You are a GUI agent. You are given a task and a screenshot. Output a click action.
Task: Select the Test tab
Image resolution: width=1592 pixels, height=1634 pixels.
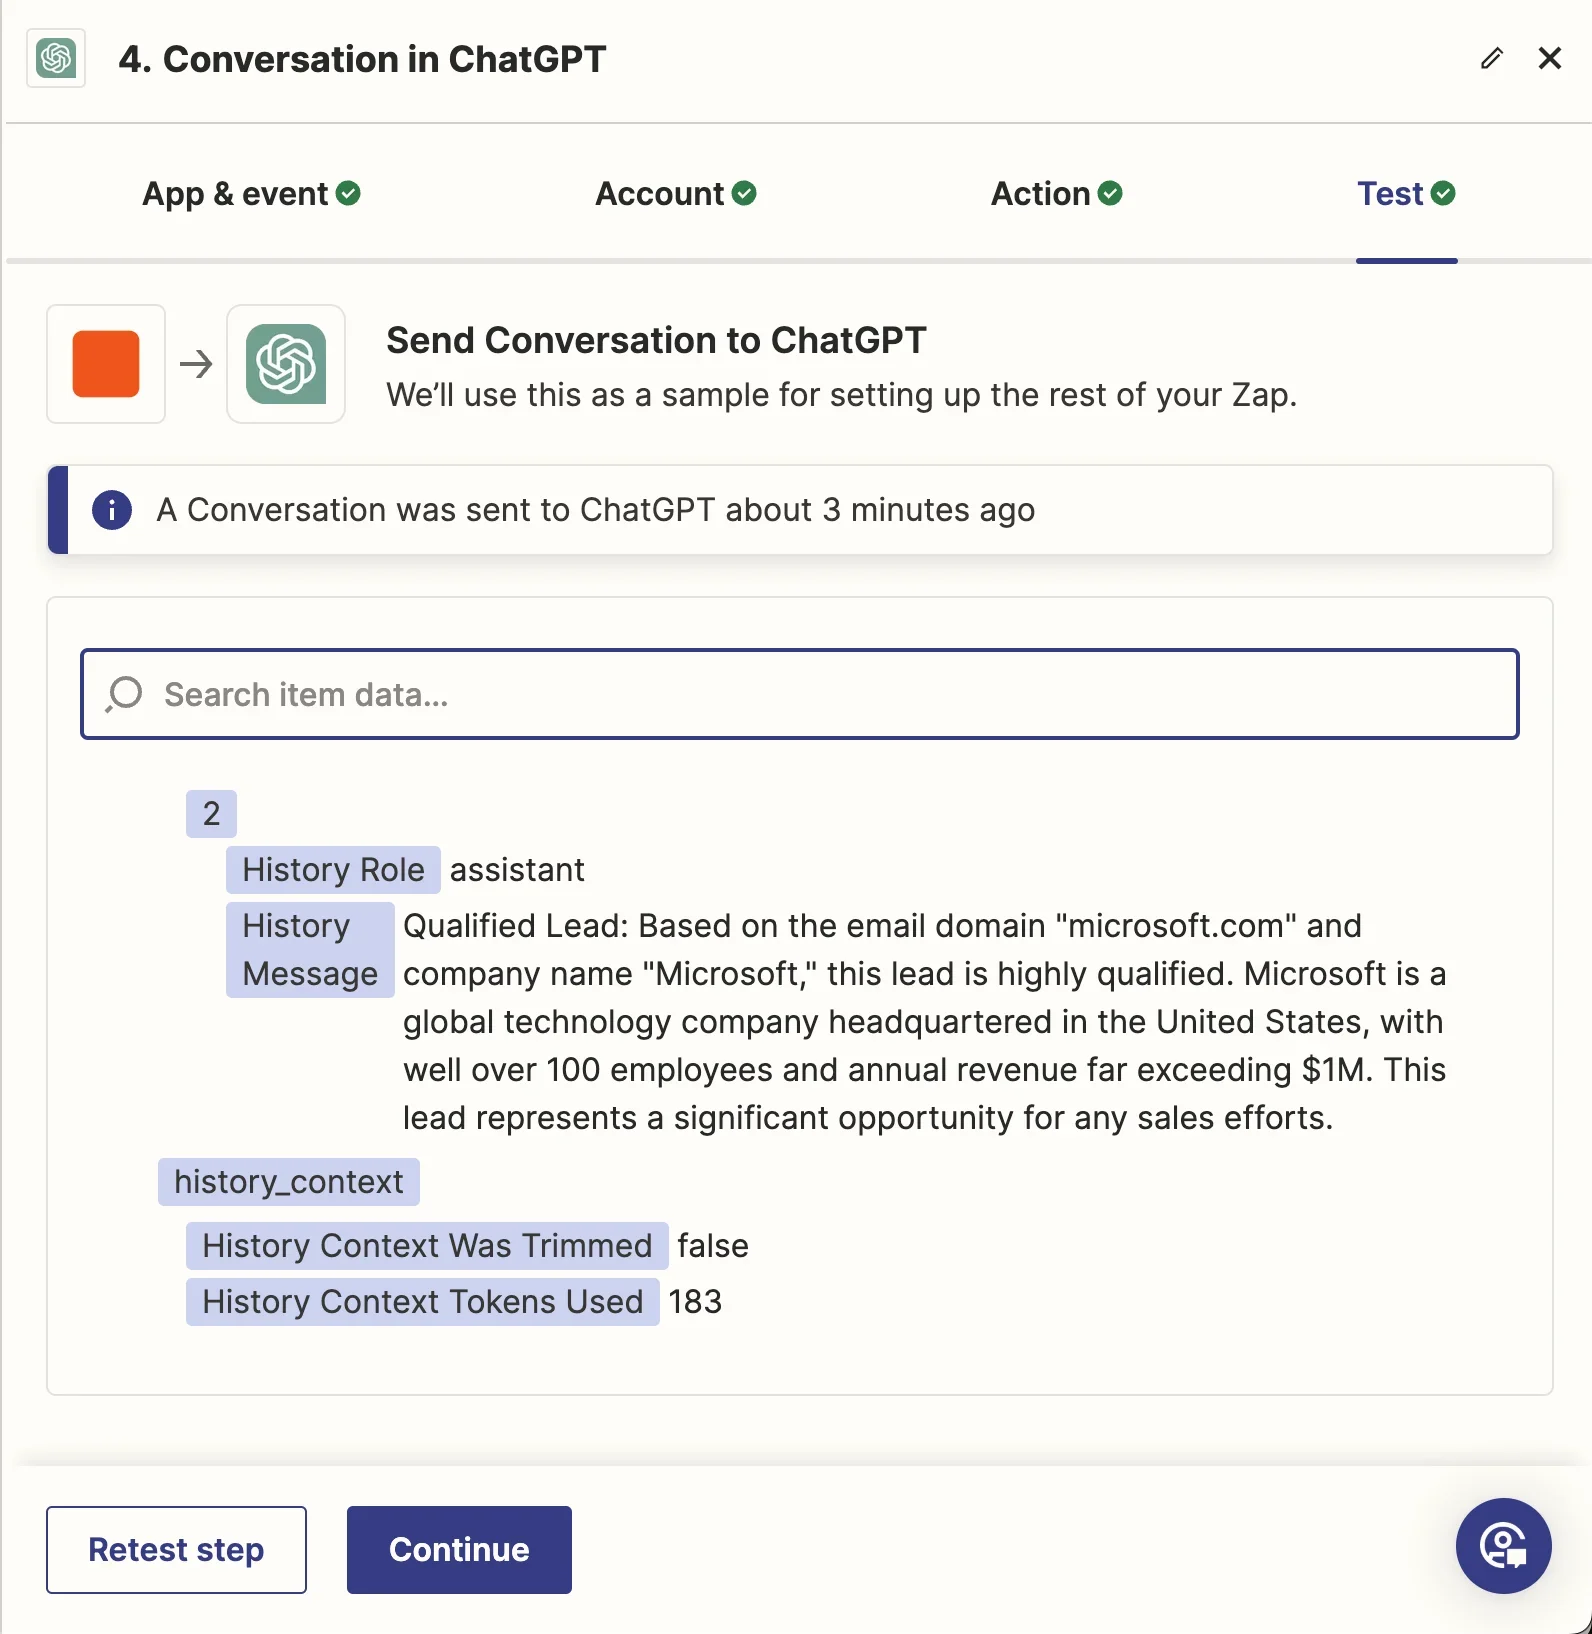click(1406, 194)
